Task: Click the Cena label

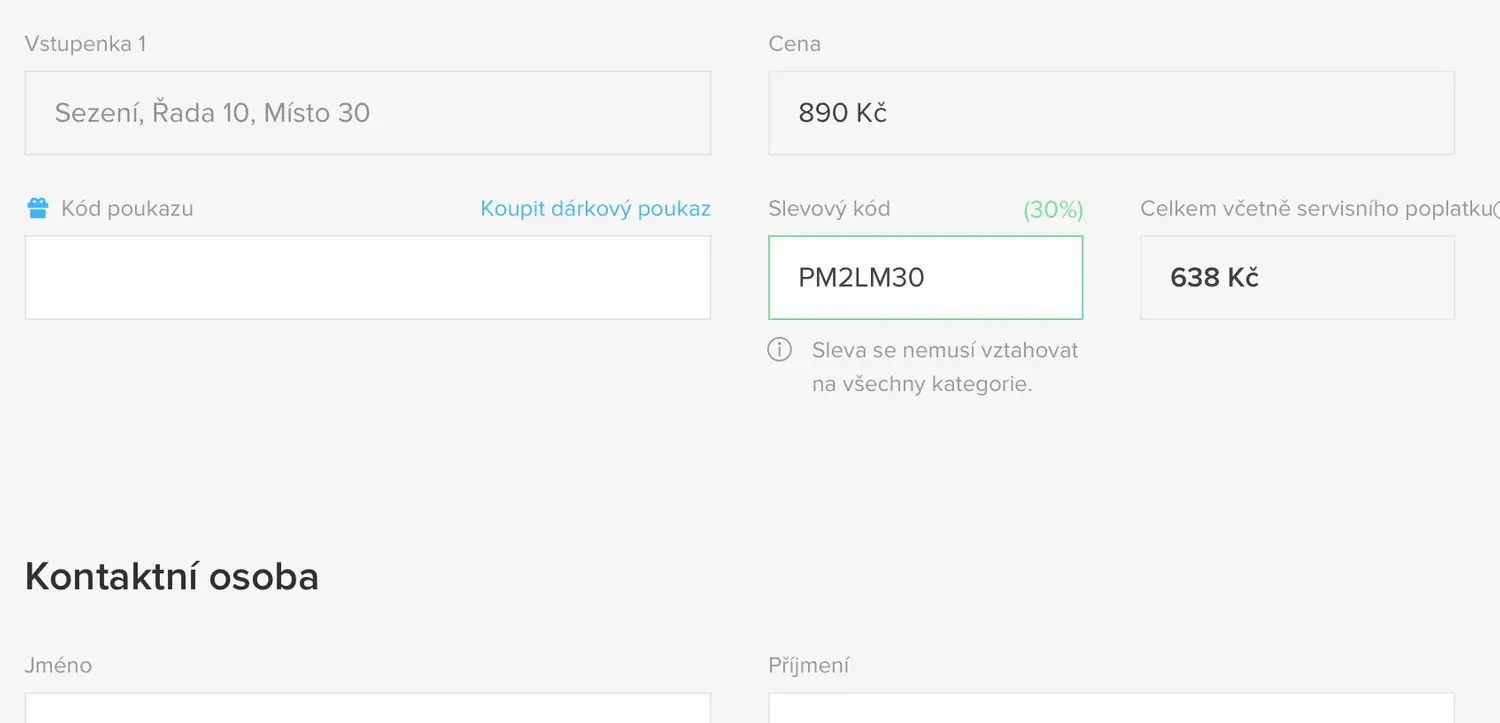Action: tap(794, 44)
